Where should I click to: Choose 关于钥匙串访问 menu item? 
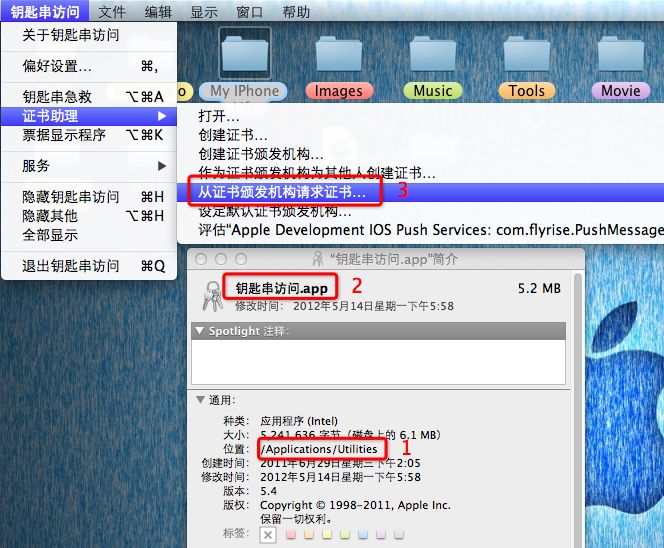[89, 35]
